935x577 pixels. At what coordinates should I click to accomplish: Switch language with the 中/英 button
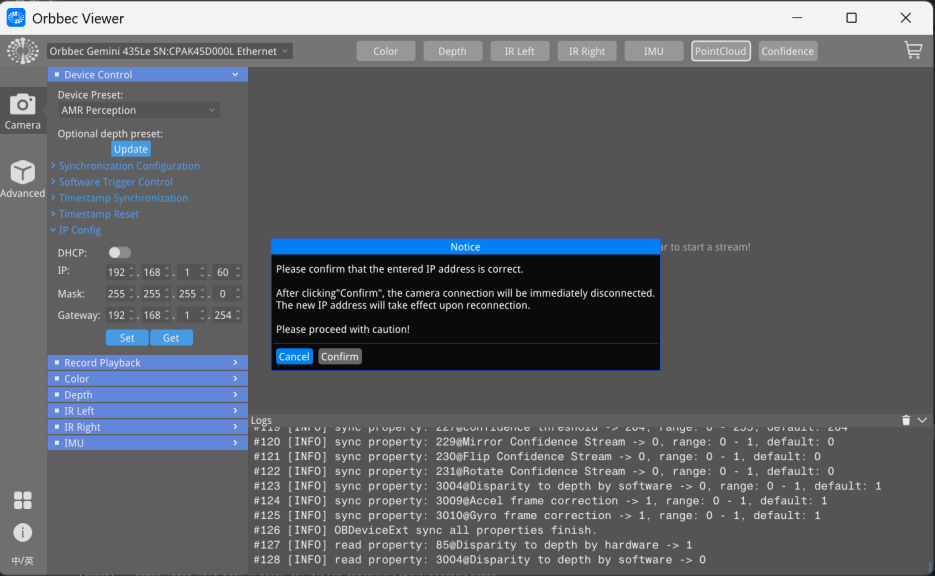(22, 561)
